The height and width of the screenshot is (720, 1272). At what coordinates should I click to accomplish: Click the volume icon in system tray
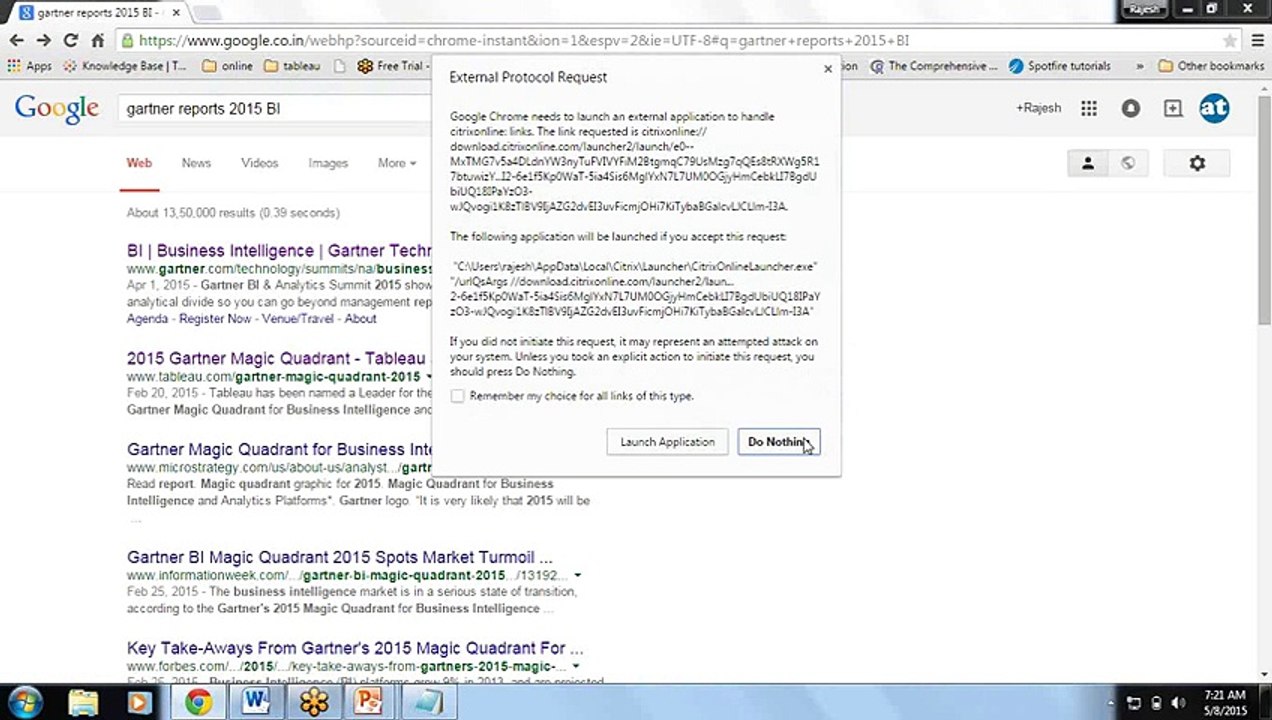(1178, 703)
